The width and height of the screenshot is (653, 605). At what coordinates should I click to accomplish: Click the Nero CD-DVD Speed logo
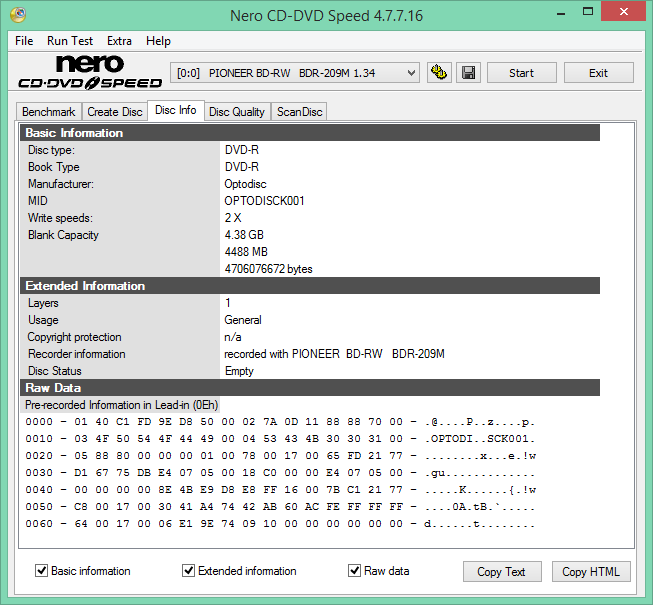pyautogui.click(x=90, y=72)
